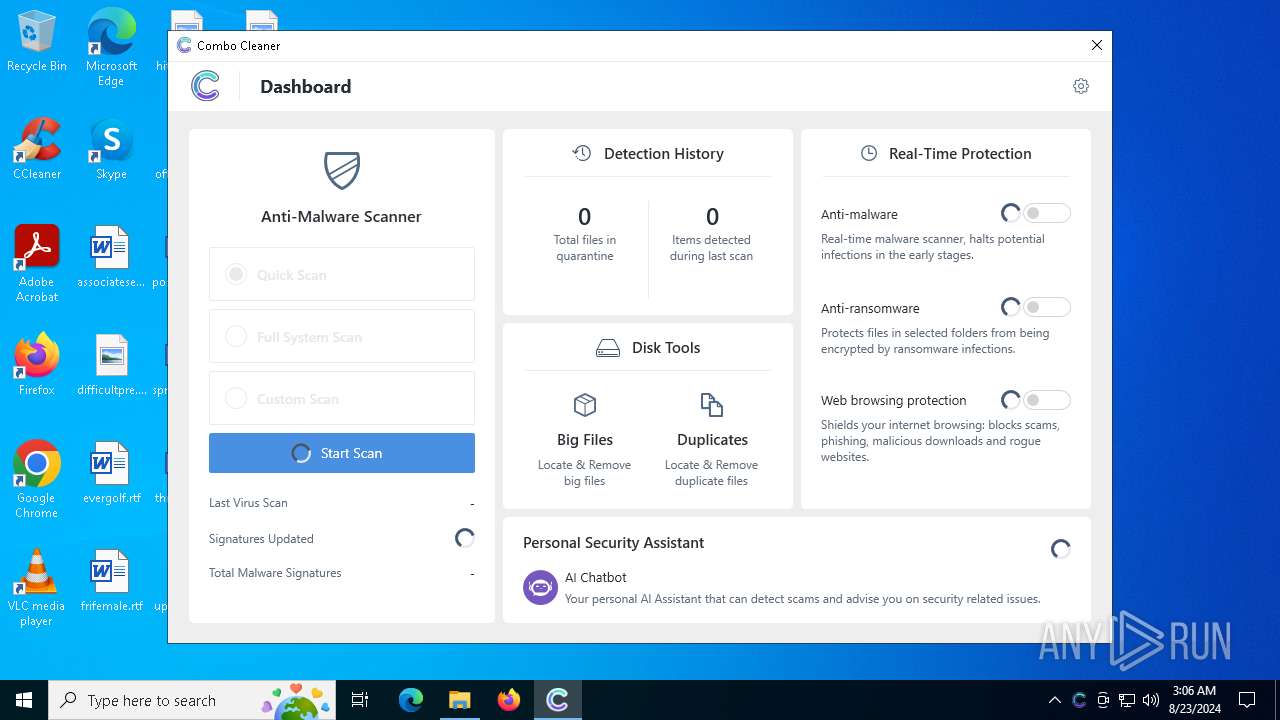Click Duplicates locate and remove link
Screen dimensions: 1280x720
[712, 473]
